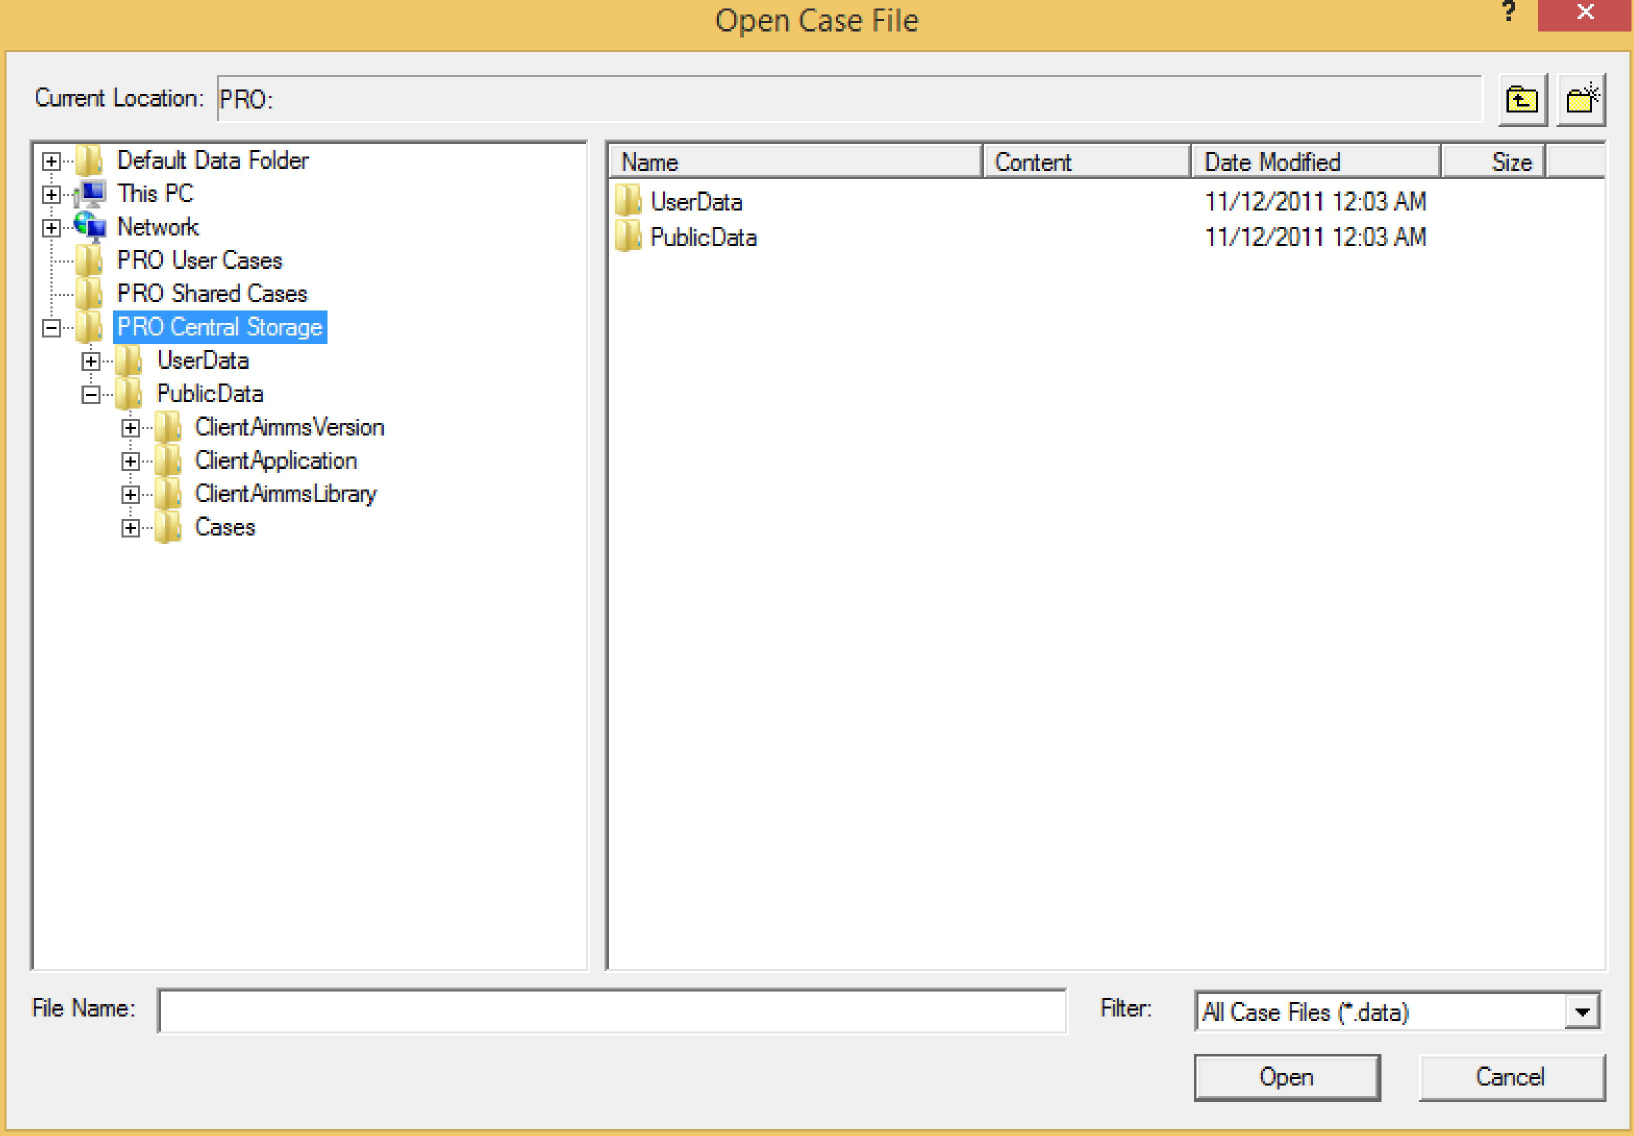Expand the UserData tree node
Image resolution: width=1634 pixels, height=1136 pixels.
click(91, 361)
